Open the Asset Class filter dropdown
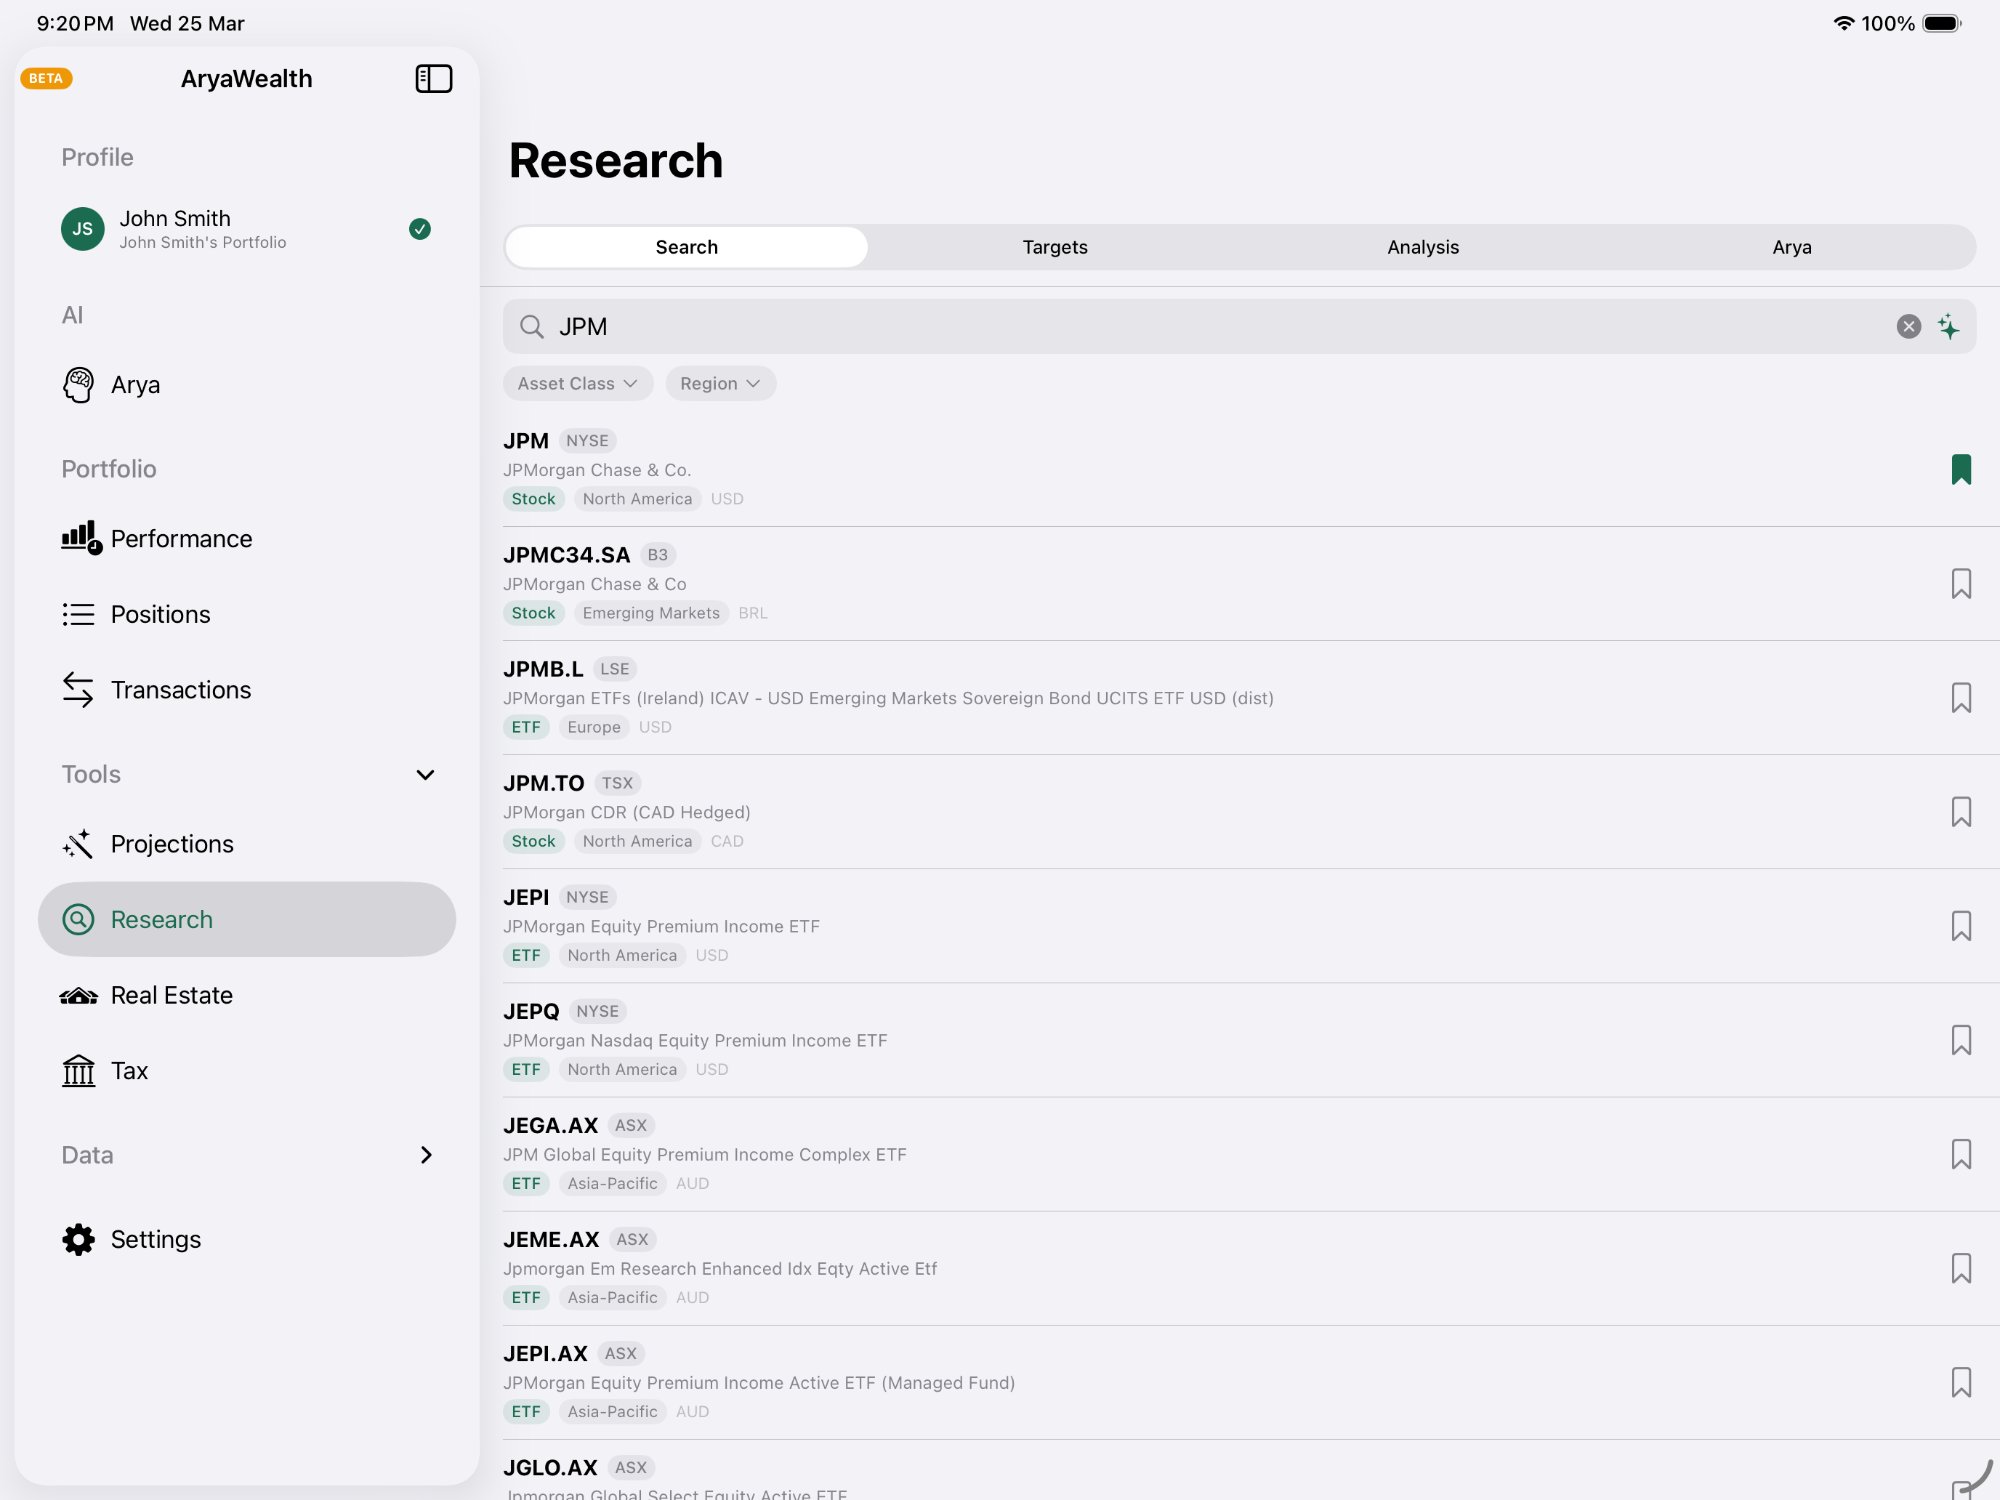Viewport: 2000px width, 1500px height. coord(578,383)
